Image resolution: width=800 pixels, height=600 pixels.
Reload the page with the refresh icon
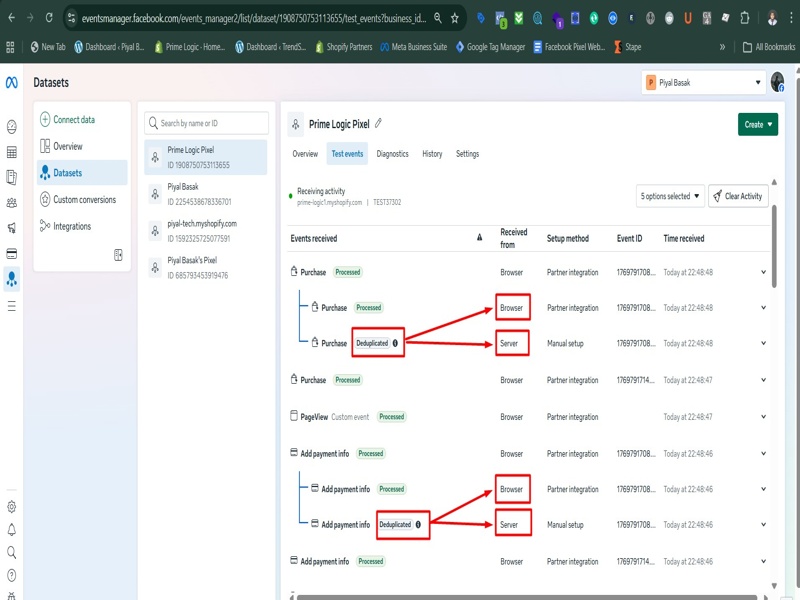[49, 18]
